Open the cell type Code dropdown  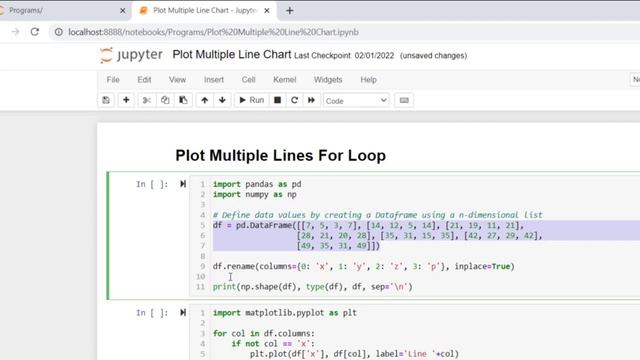click(356, 100)
